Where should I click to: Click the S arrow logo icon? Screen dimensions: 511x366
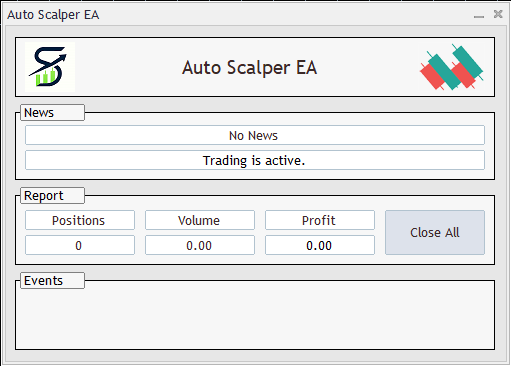coord(50,67)
